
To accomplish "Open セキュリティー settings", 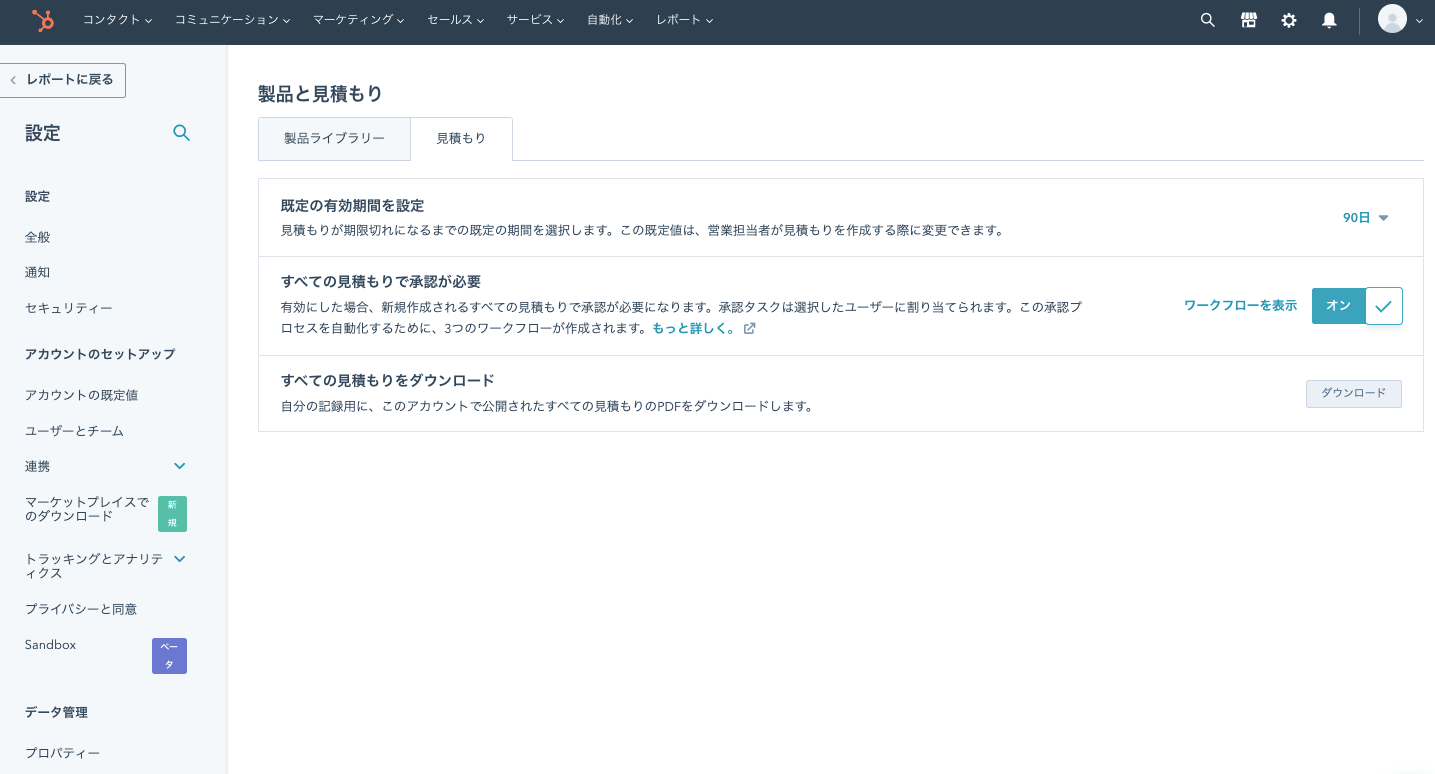I will [x=69, y=309].
